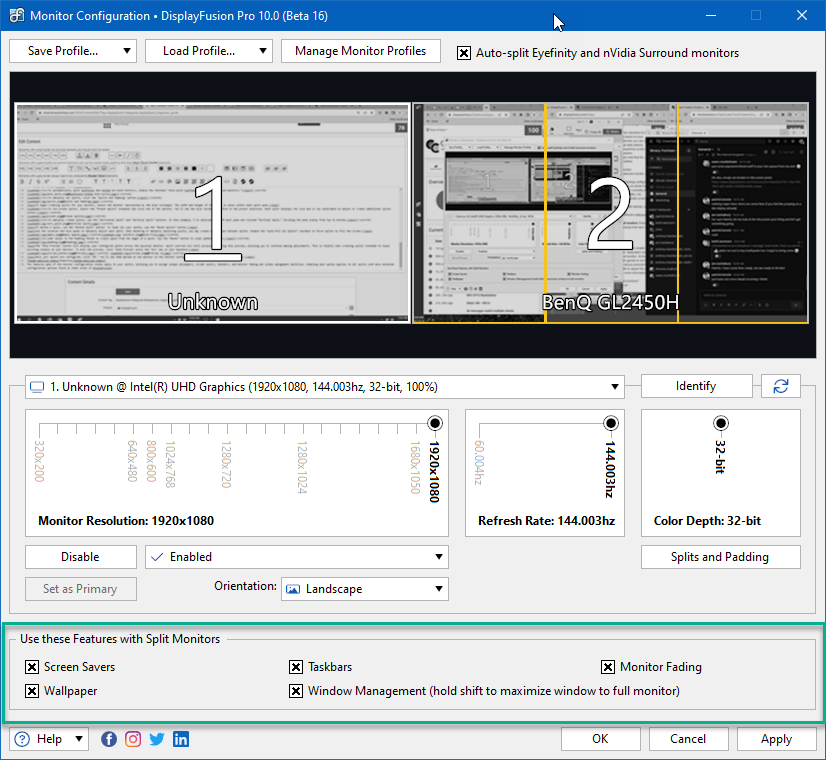Open the LinkedIn link icon
826x760 pixels.
pyautogui.click(x=181, y=739)
